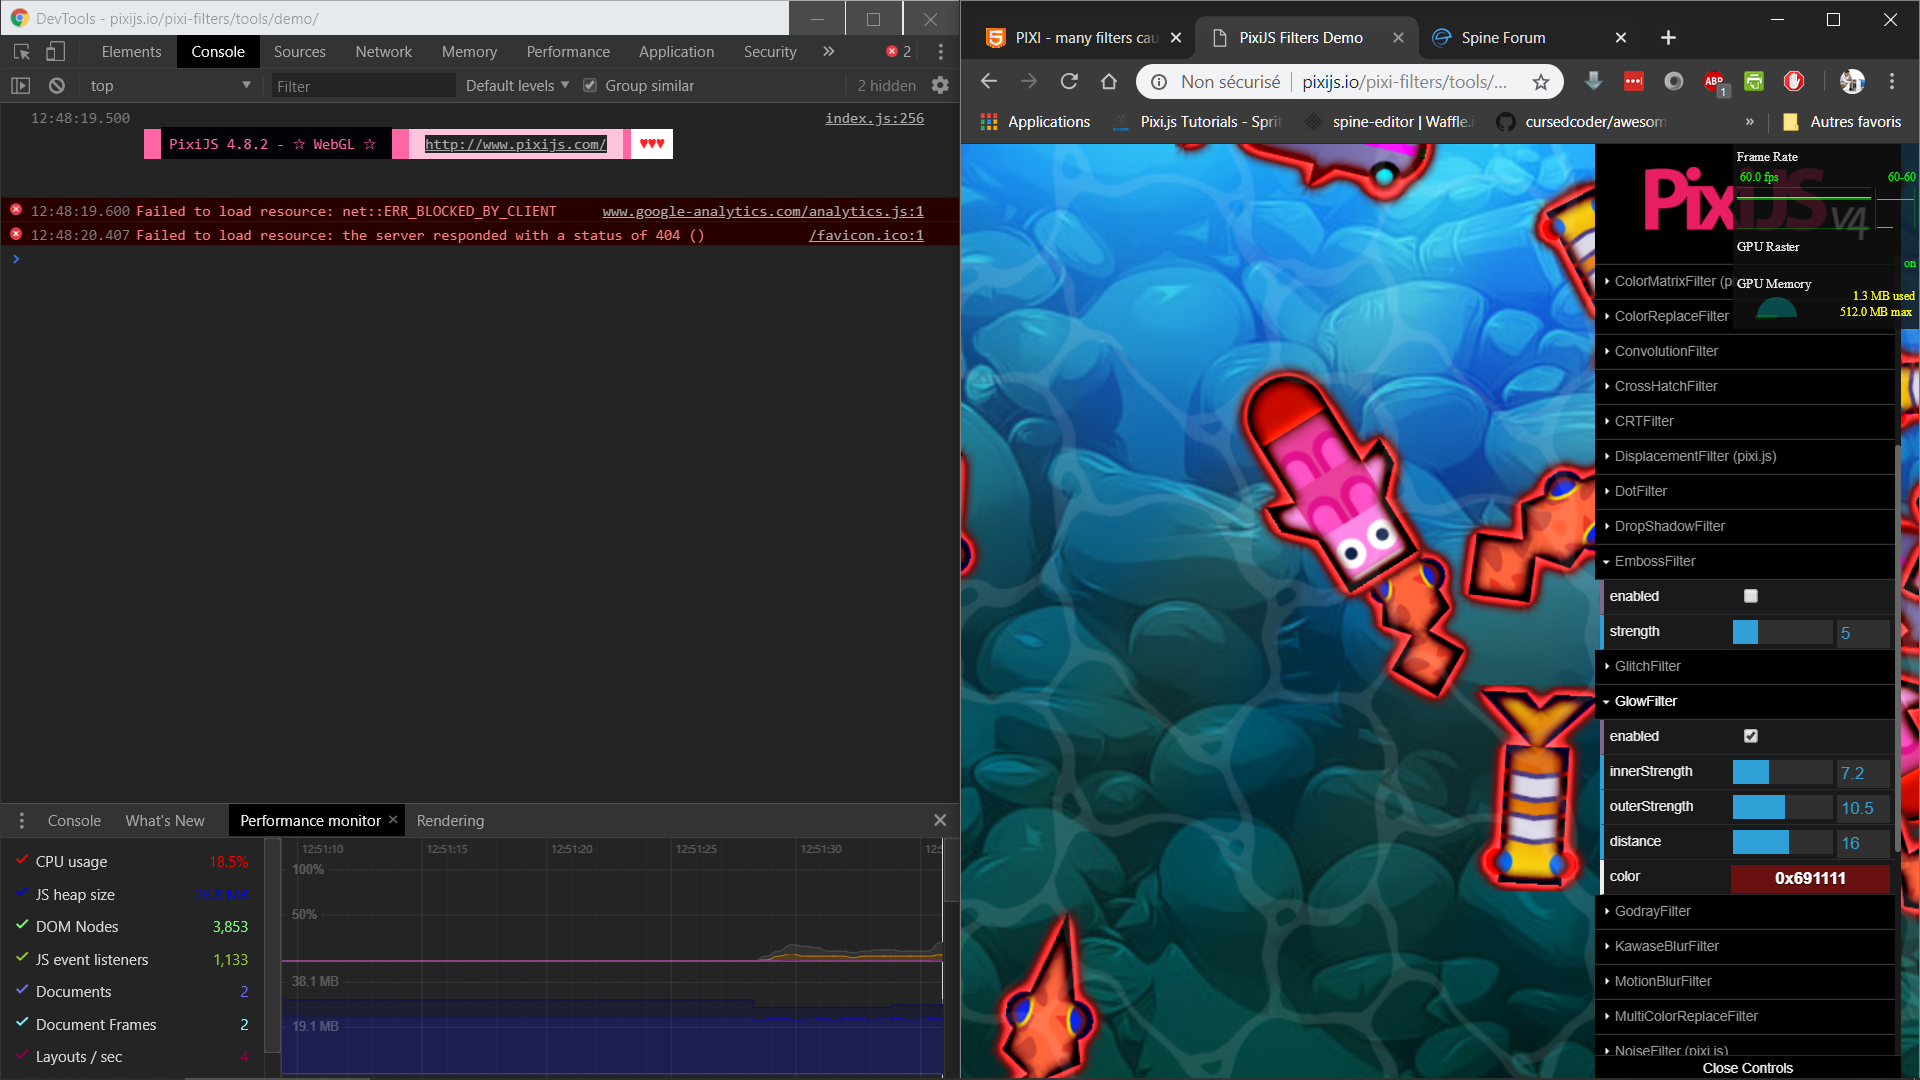Image resolution: width=1920 pixels, height=1080 pixels.
Task: Toggle JS heap size metric
Action: 22,893
